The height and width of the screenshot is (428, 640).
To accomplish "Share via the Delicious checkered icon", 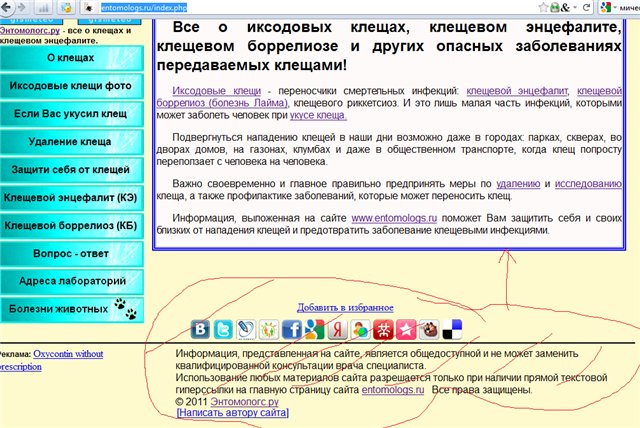I will pyautogui.click(x=452, y=329).
